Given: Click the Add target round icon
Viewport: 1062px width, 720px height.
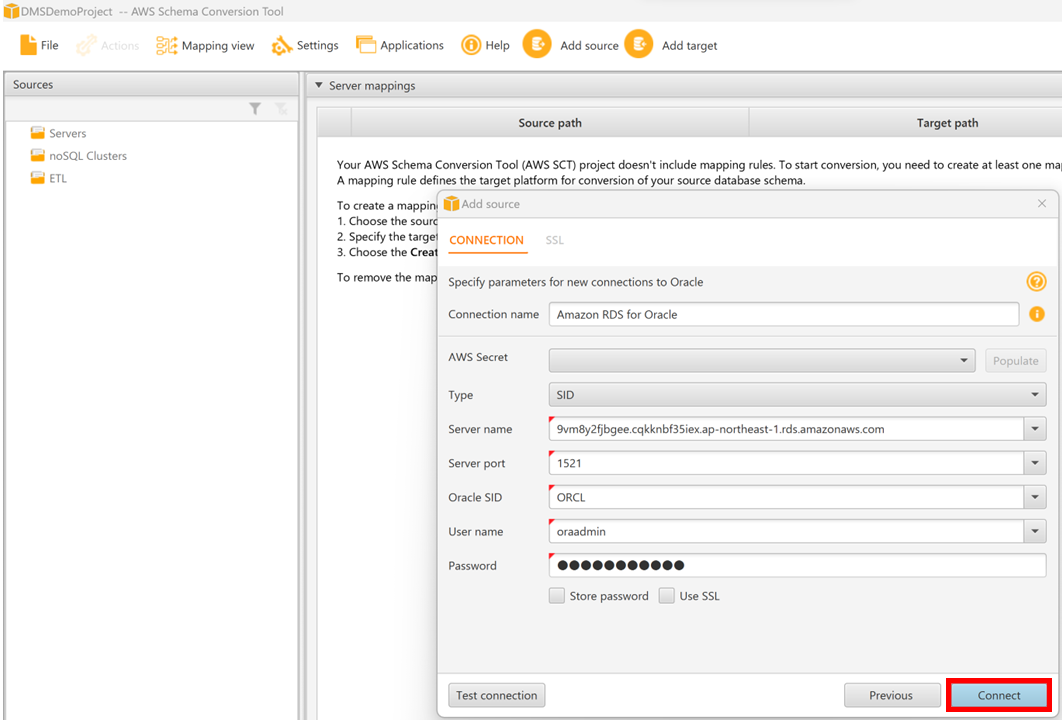Looking at the screenshot, I should pos(639,45).
